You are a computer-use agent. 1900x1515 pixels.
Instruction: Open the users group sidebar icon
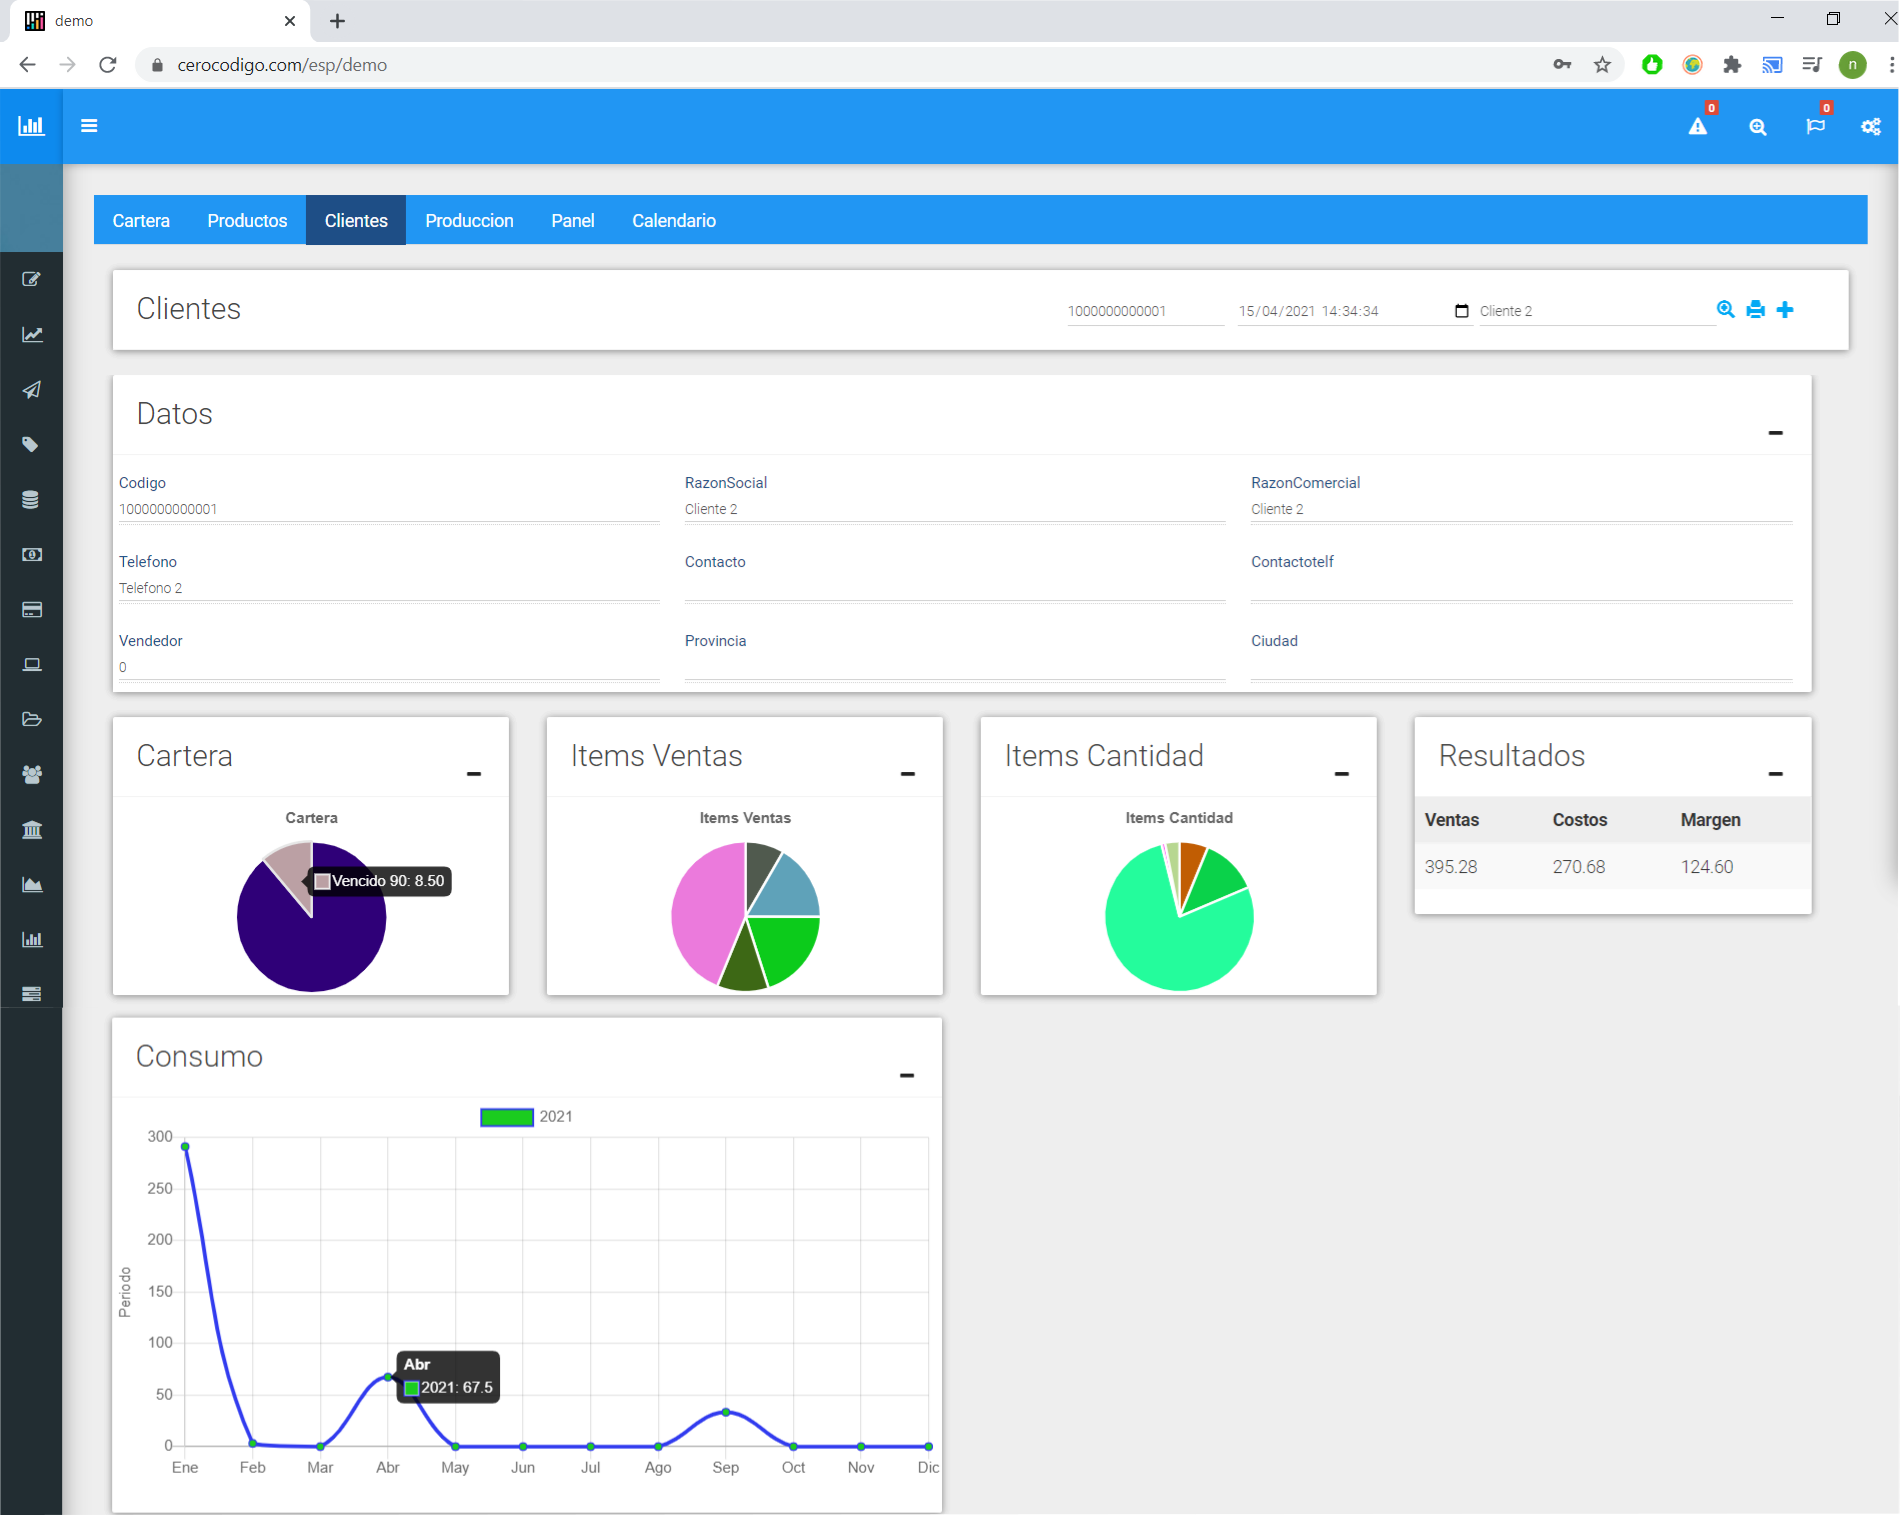coord(32,774)
